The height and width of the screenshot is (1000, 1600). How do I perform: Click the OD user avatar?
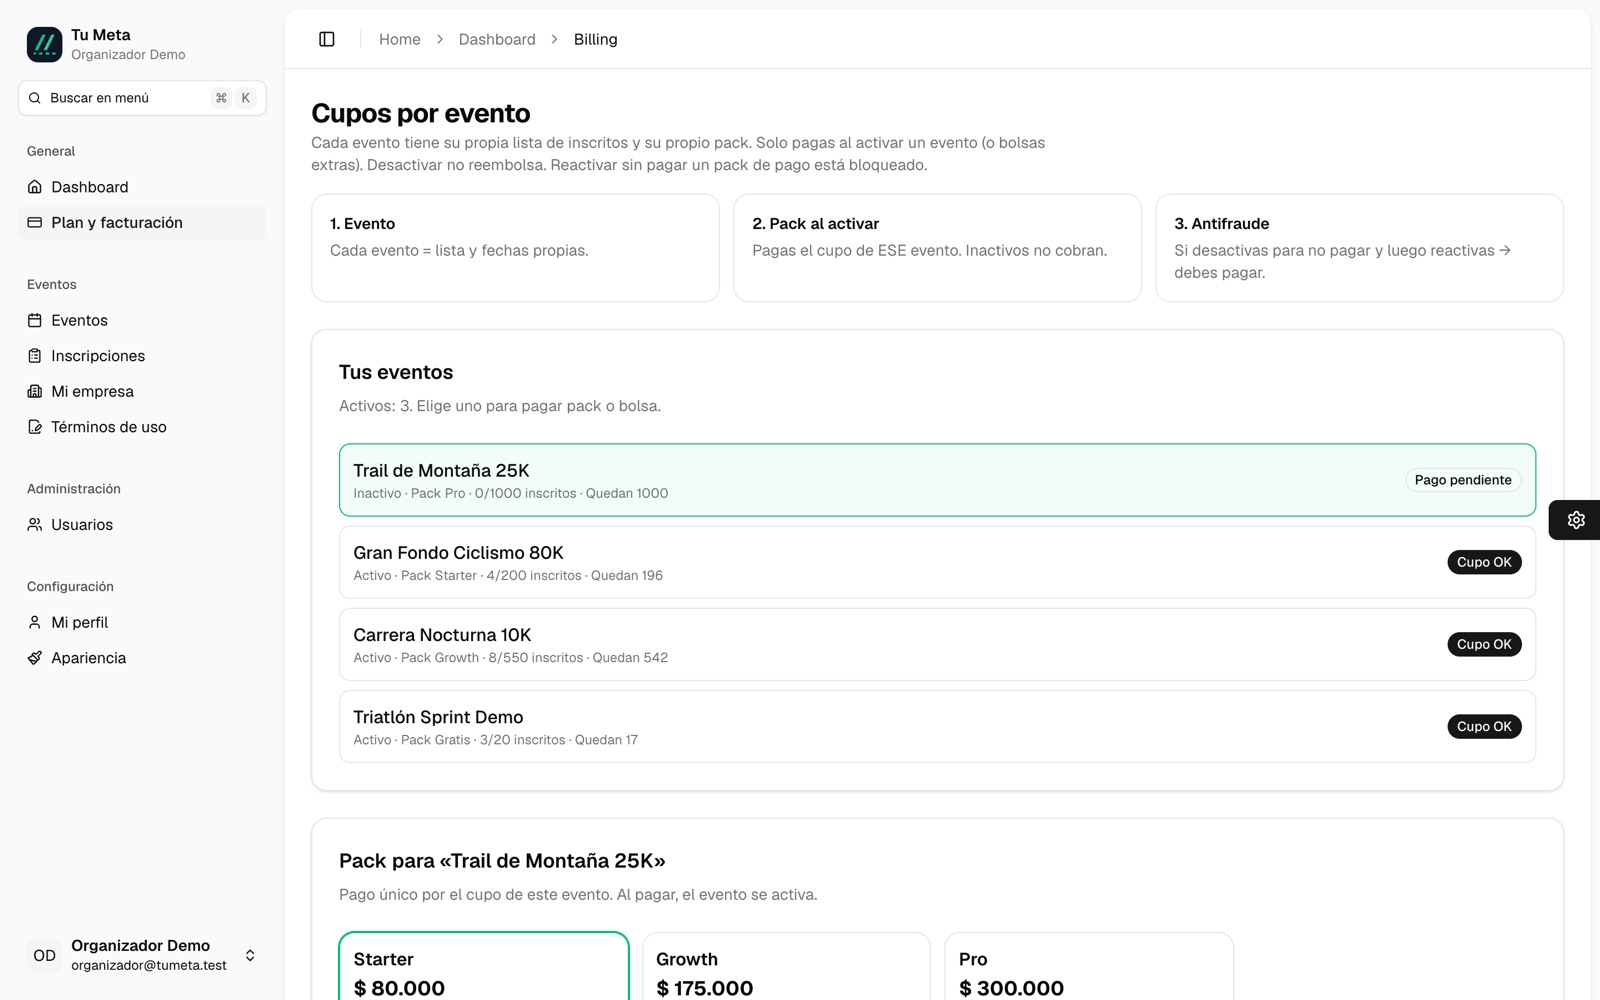[x=44, y=955]
